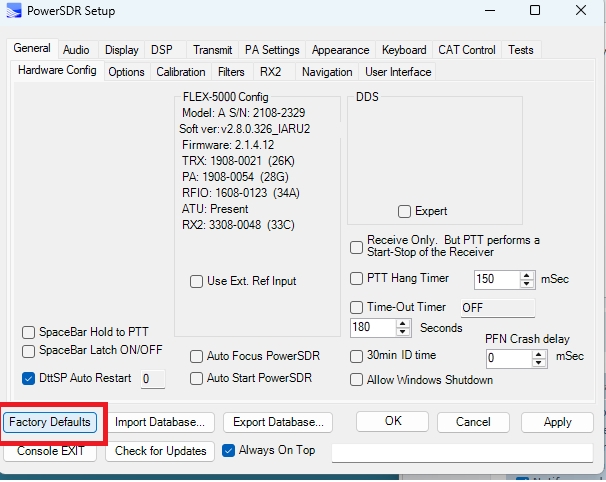Screen dimensions: 606x482
Task: Open the Options sub-tab
Action: click(x=126, y=72)
